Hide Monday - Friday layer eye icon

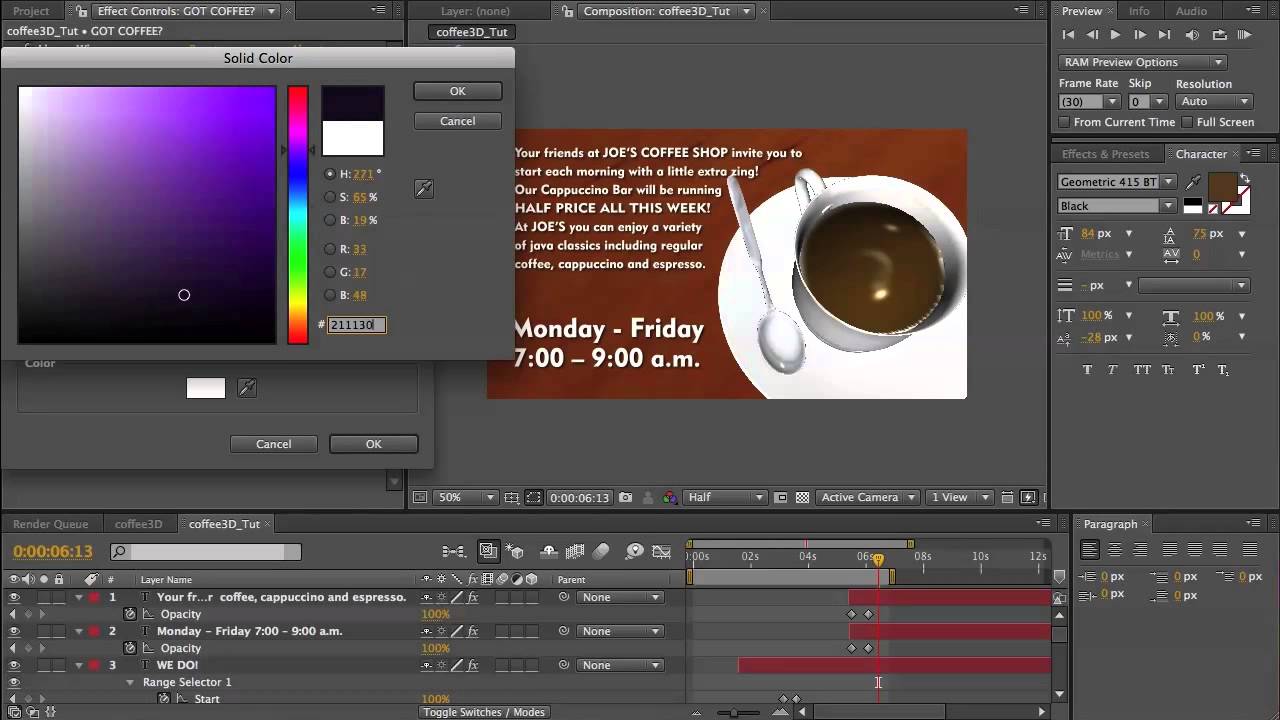click(14, 631)
